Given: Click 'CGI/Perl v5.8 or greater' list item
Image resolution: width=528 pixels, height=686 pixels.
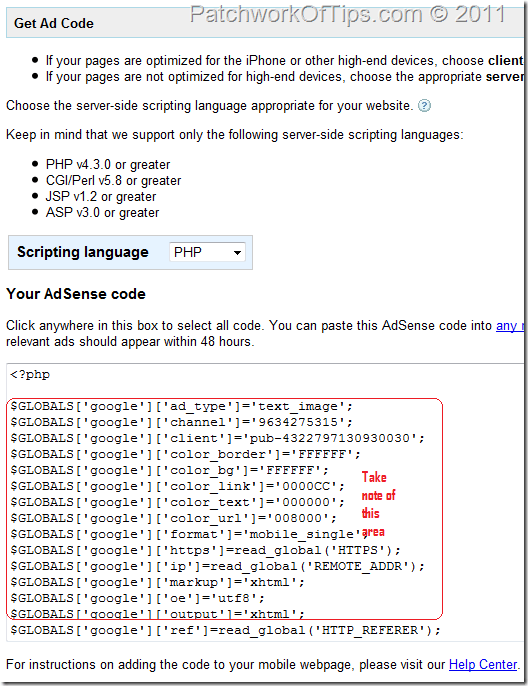Looking at the screenshot, I should click(x=113, y=181).
